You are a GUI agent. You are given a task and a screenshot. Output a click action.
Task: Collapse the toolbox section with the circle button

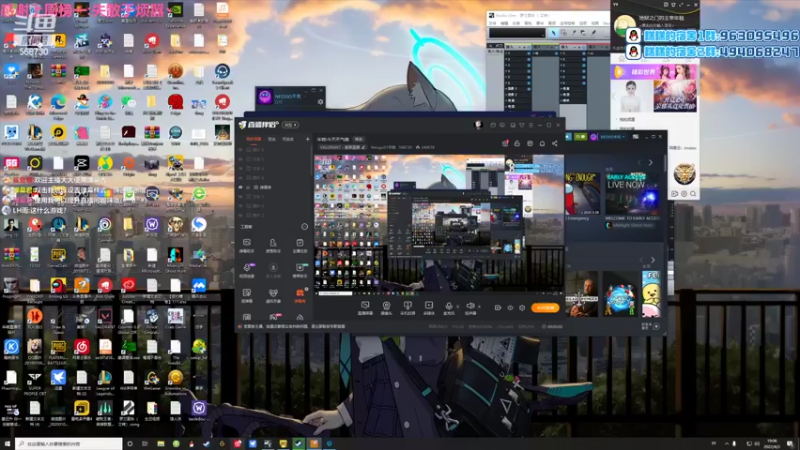point(305,227)
